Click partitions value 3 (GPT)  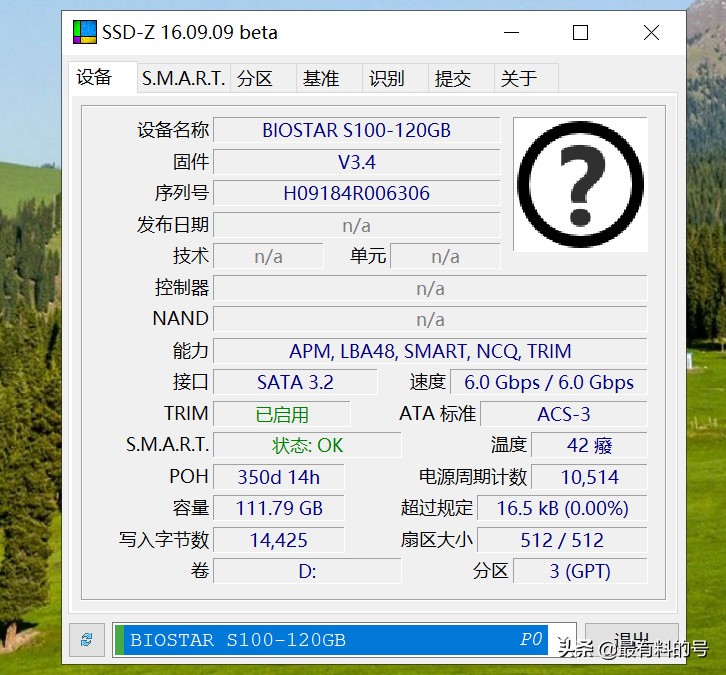coord(580,571)
